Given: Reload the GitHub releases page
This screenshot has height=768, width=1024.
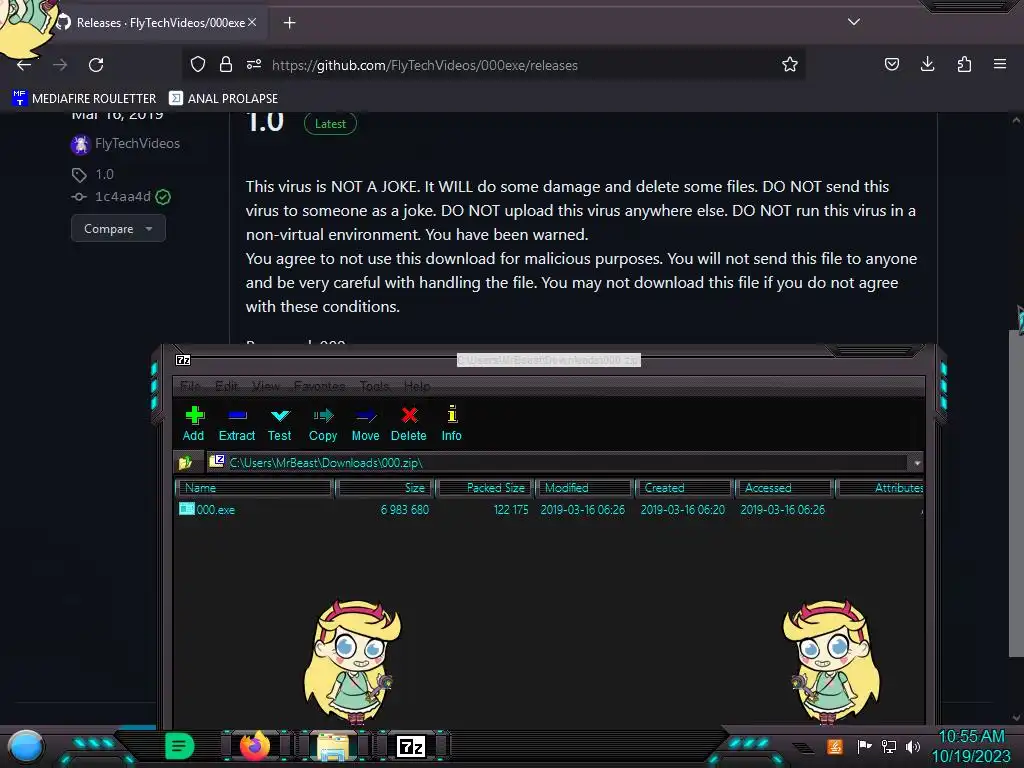Looking at the screenshot, I should tap(96, 65).
